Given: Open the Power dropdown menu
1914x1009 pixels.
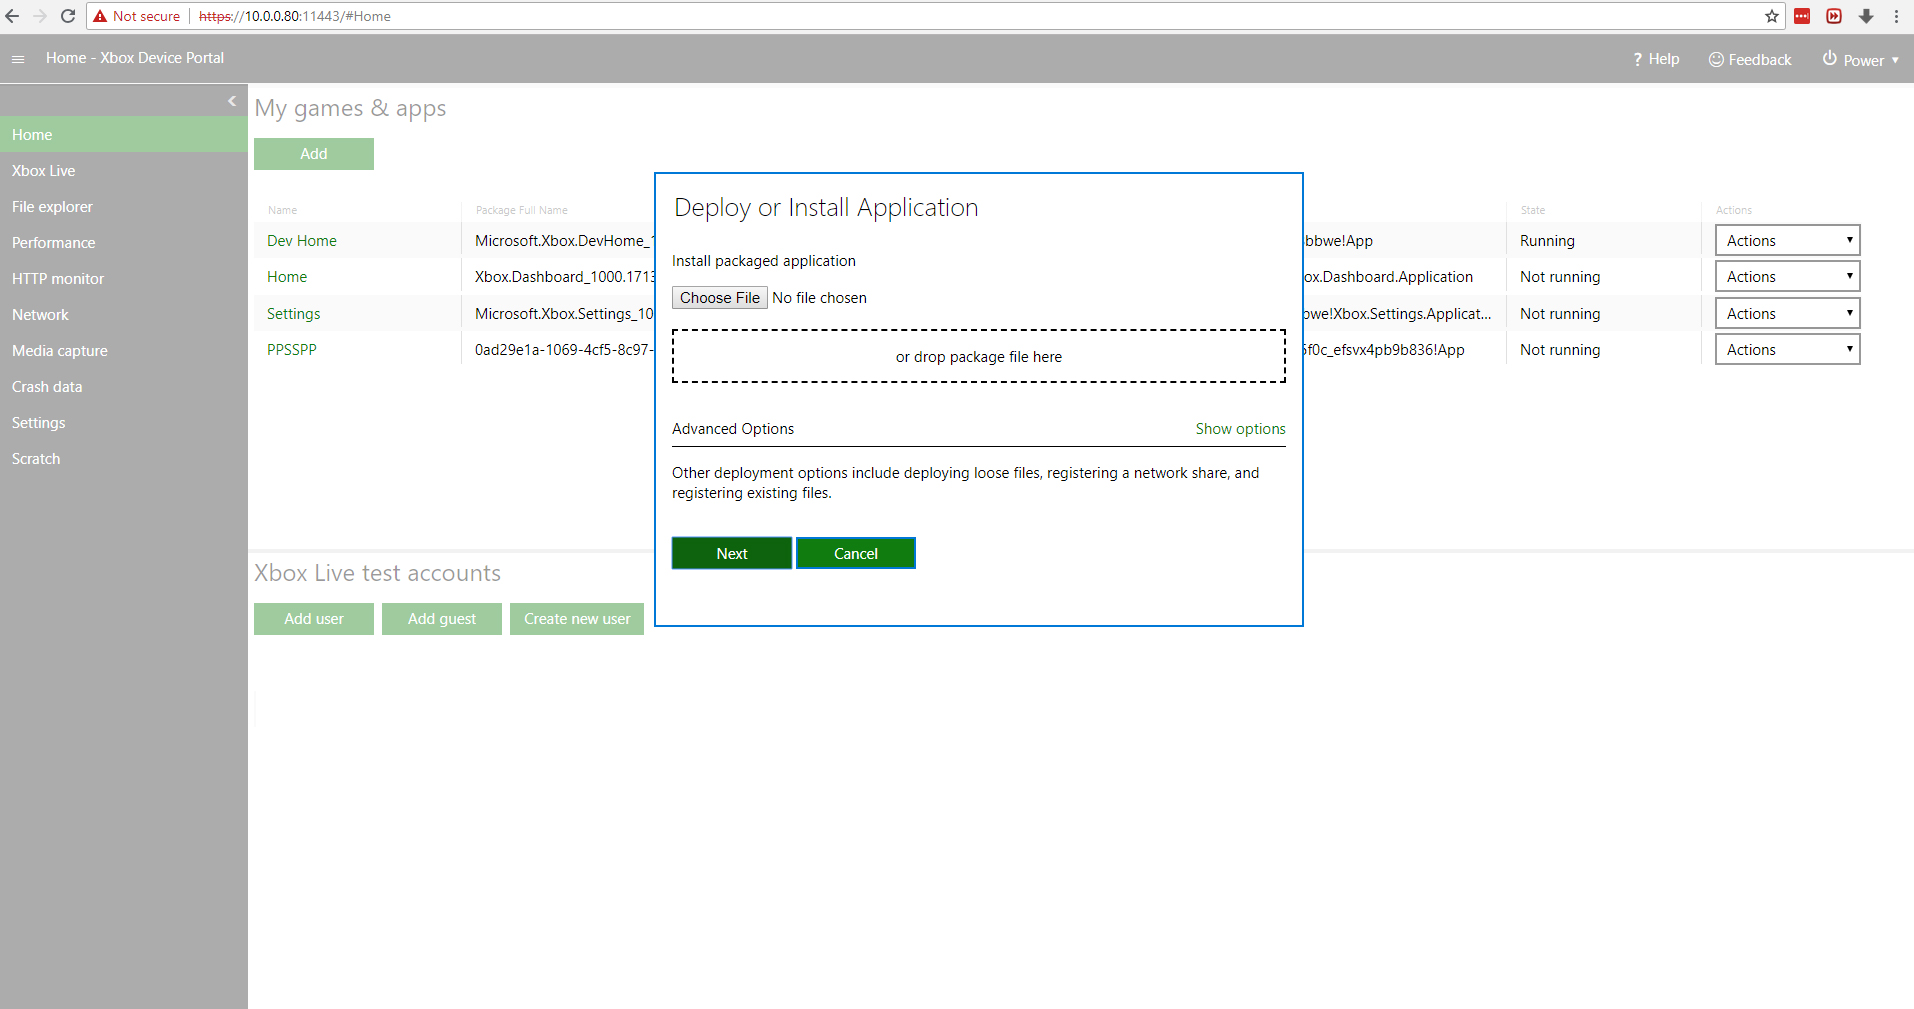Looking at the screenshot, I should pos(1860,60).
